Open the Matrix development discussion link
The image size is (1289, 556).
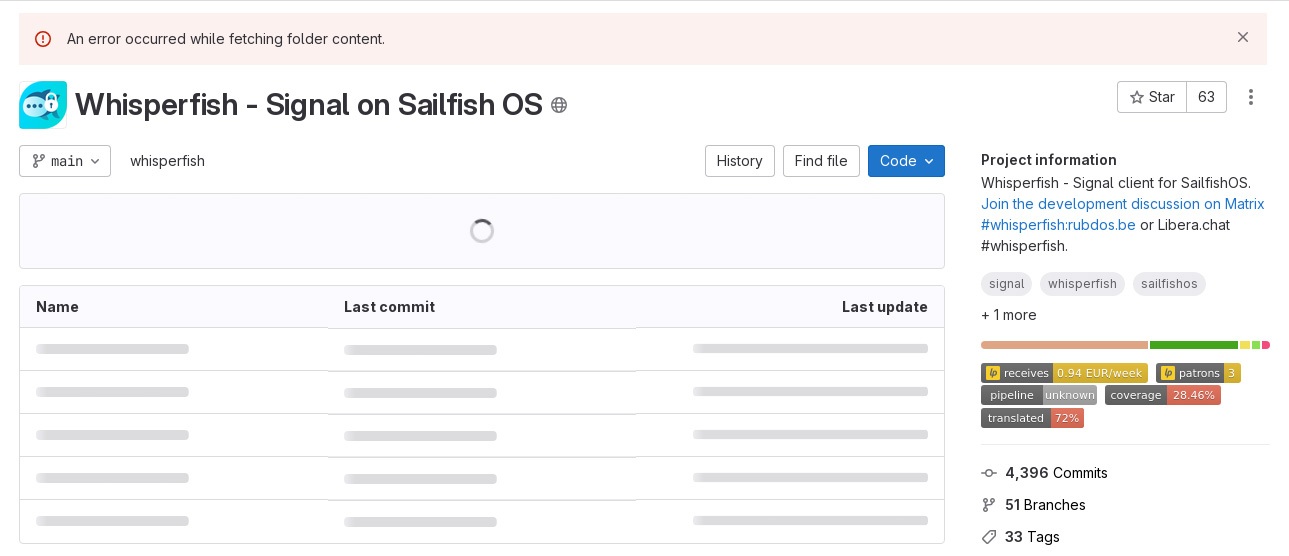(1122, 204)
